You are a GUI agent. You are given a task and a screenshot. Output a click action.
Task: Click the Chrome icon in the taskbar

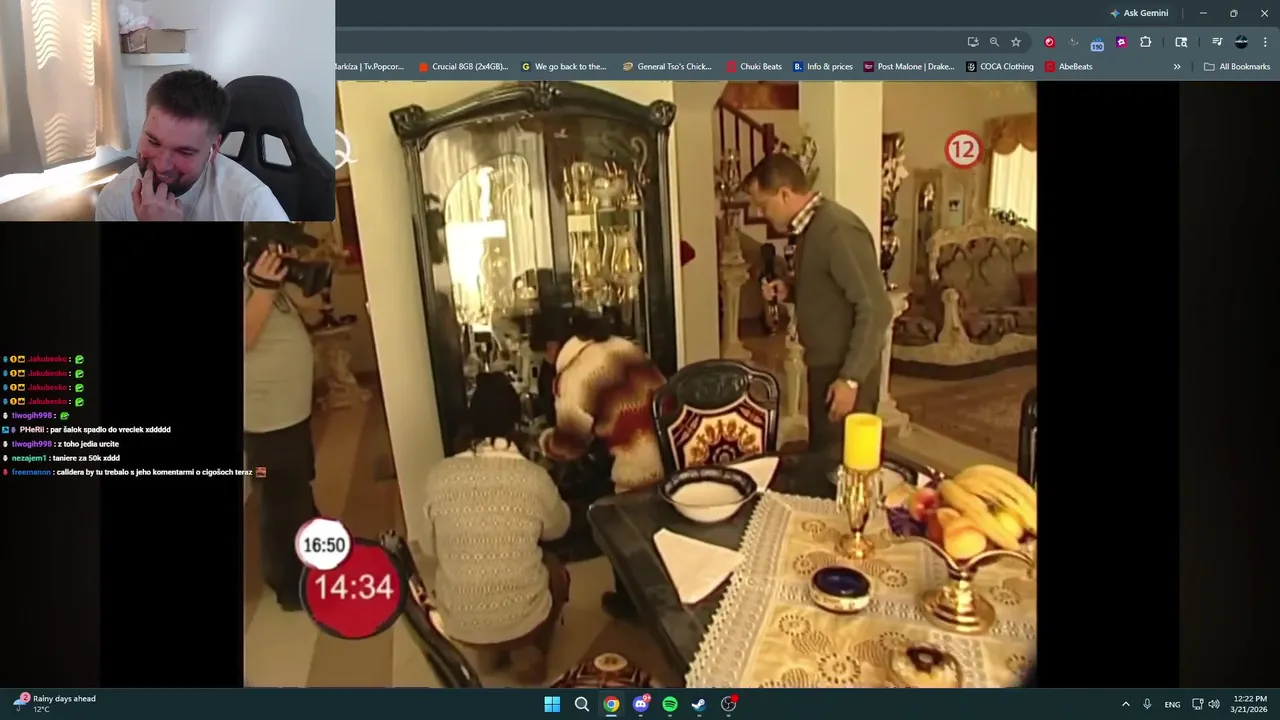tap(611, 704)
